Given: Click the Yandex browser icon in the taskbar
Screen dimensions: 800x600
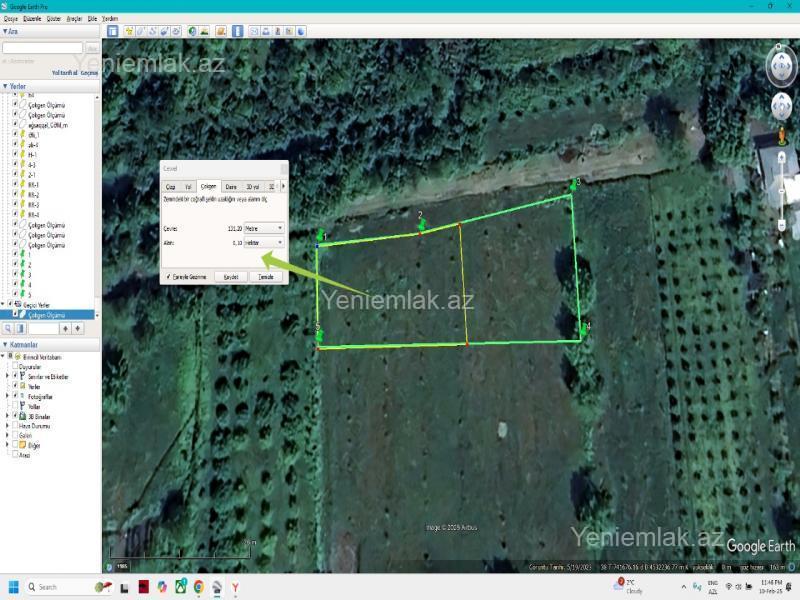Looking at the screenshot, I should tap(235, 587).
